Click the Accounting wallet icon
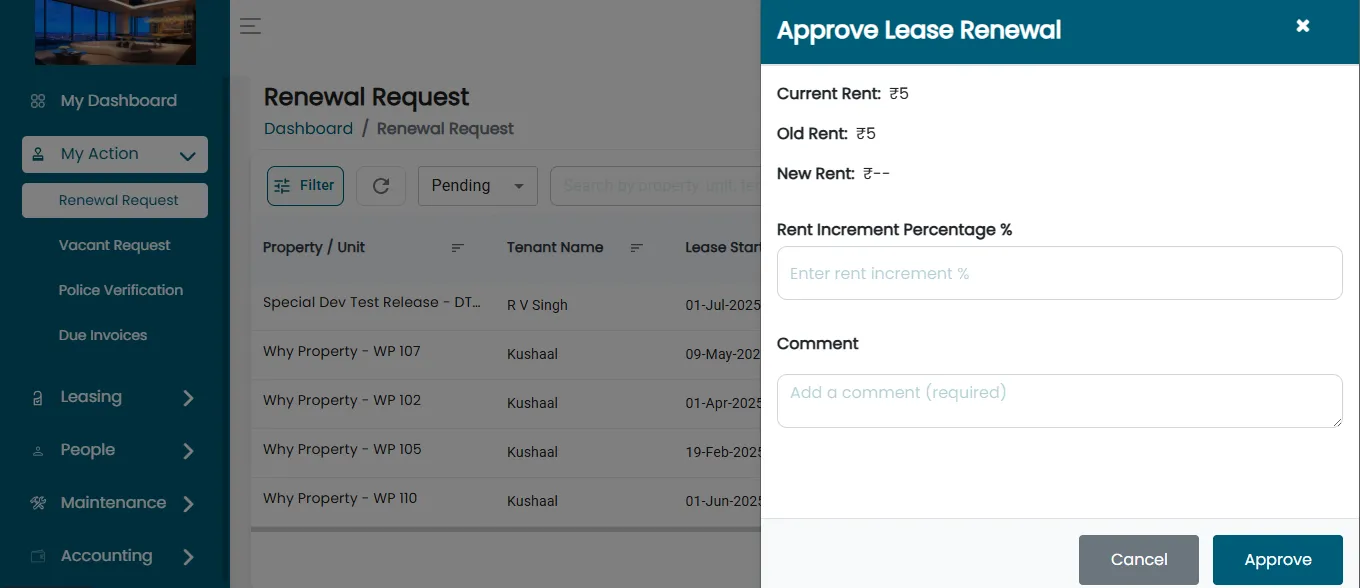1360x588 pixels. click(x=38, y=556)
